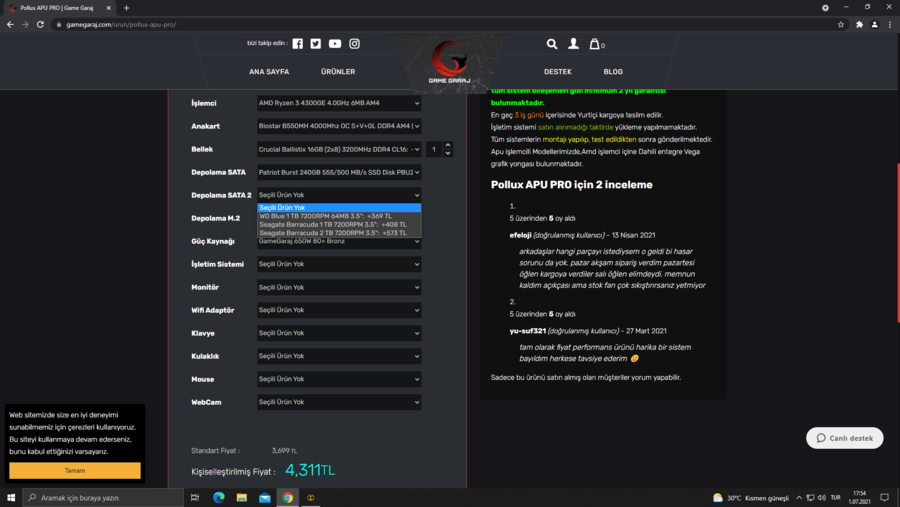Viewport: 900px width, 507px height.
Task: Open the Twitter social icon
Action: 316,44
